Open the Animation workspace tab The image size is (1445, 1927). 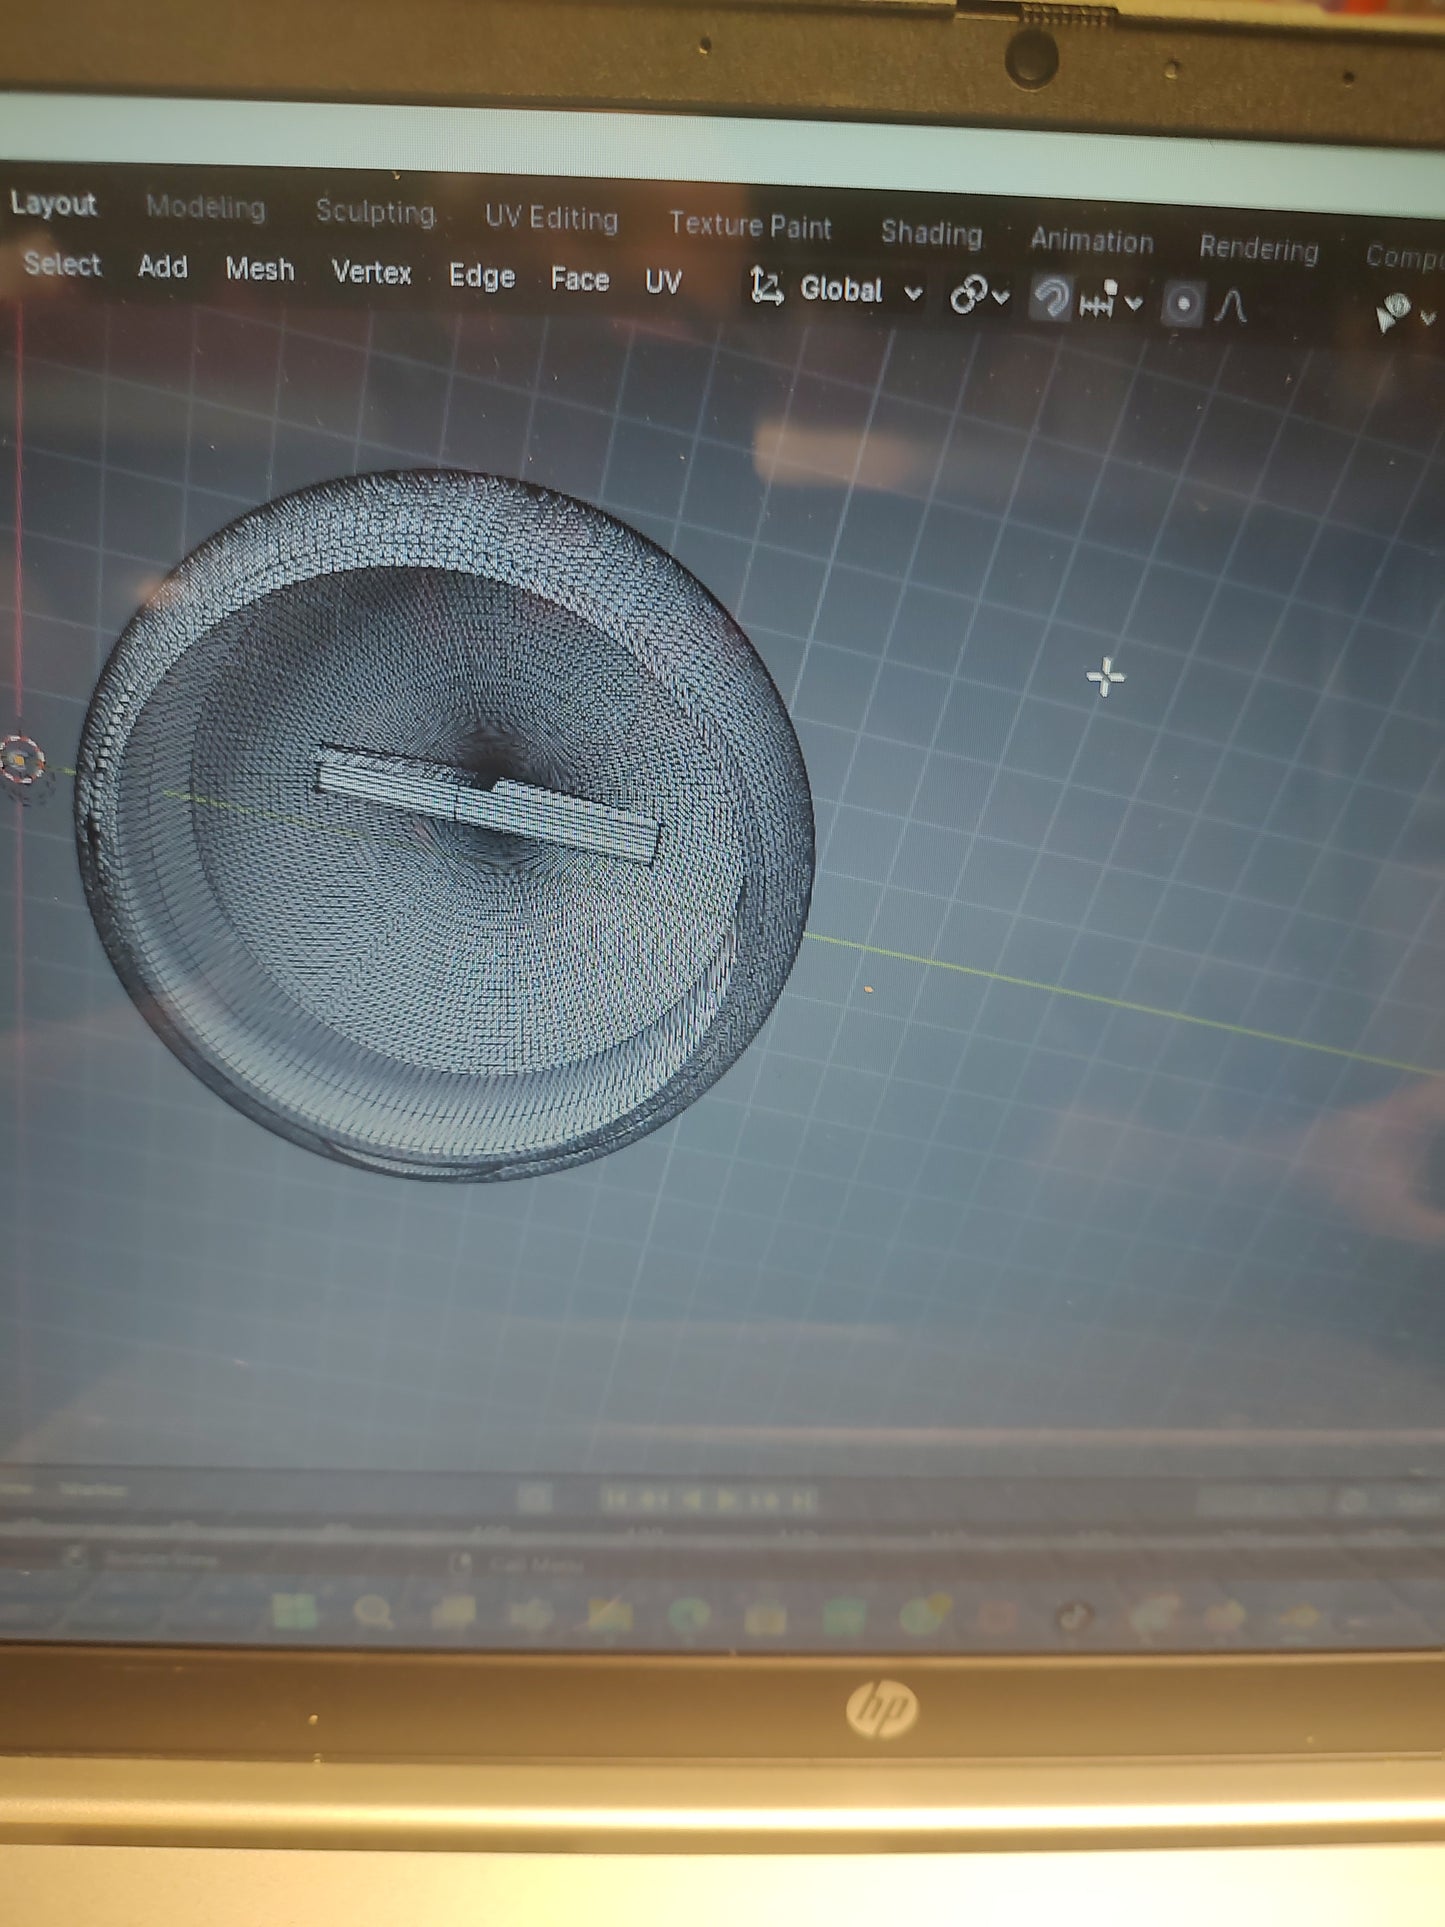click(x=1091, y=241)
